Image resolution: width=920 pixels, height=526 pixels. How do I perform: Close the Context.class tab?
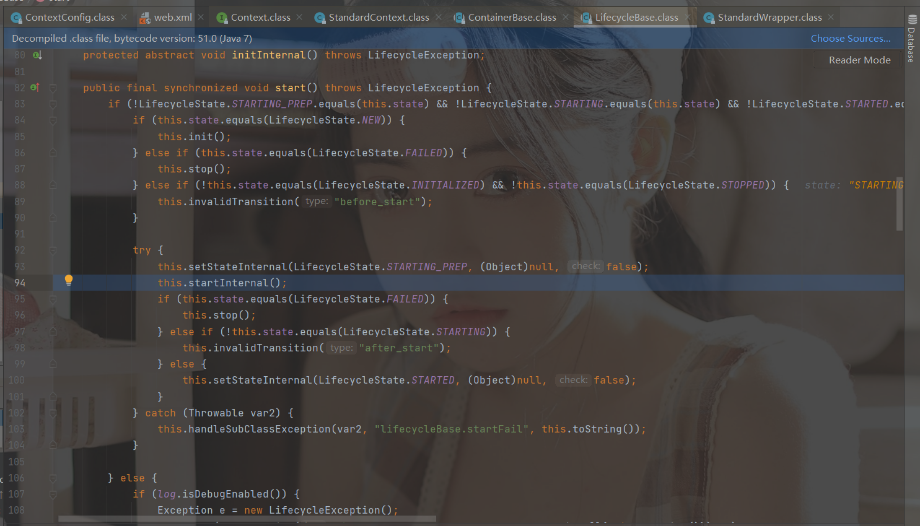tap(299, 18)
